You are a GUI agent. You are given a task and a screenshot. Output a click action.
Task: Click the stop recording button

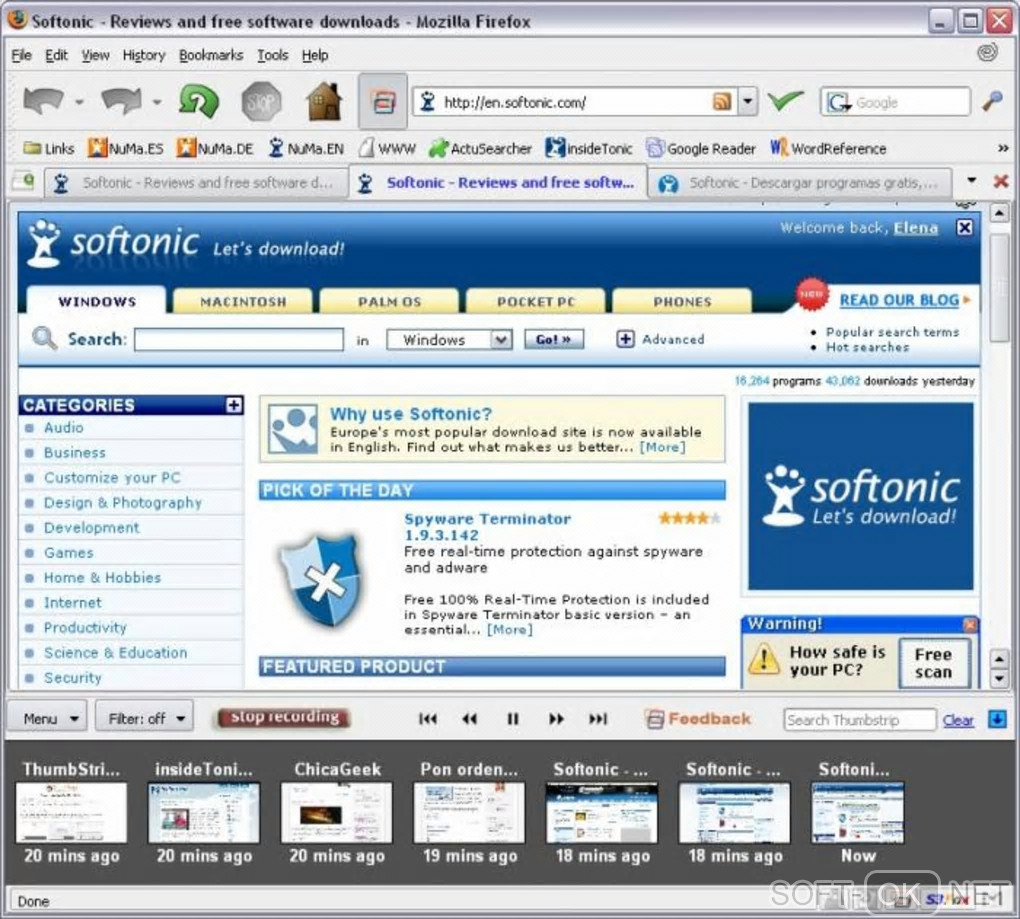pyautogui.click(x=284, y=717)
